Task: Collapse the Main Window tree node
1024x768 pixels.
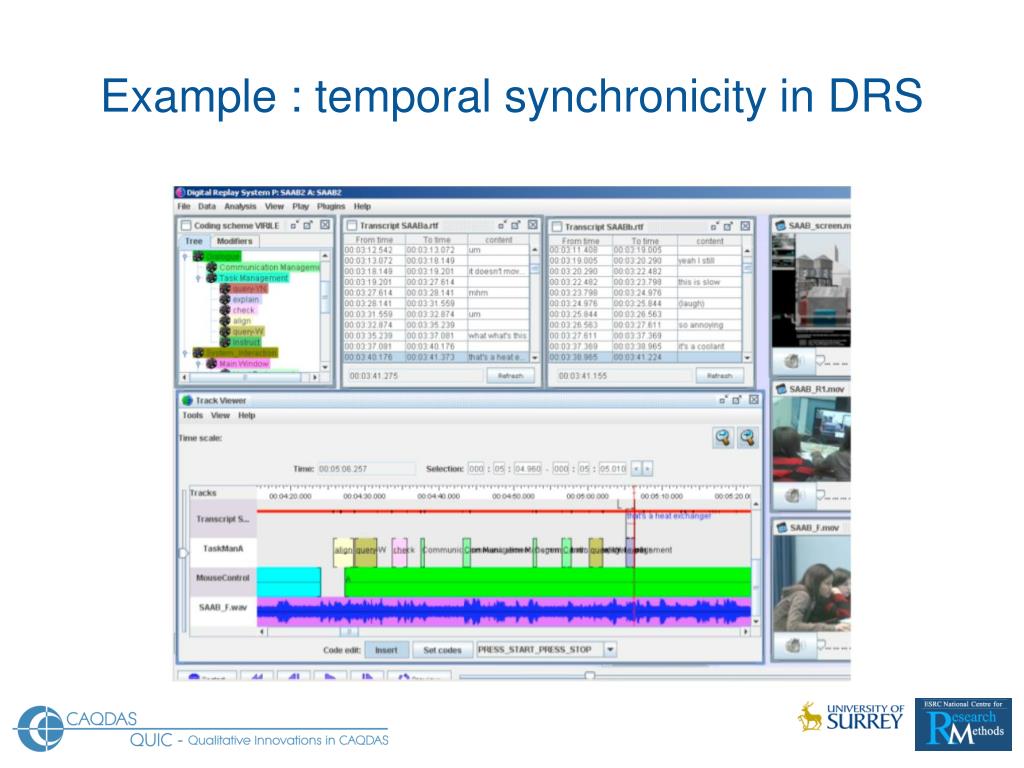Action: [198, 364]
